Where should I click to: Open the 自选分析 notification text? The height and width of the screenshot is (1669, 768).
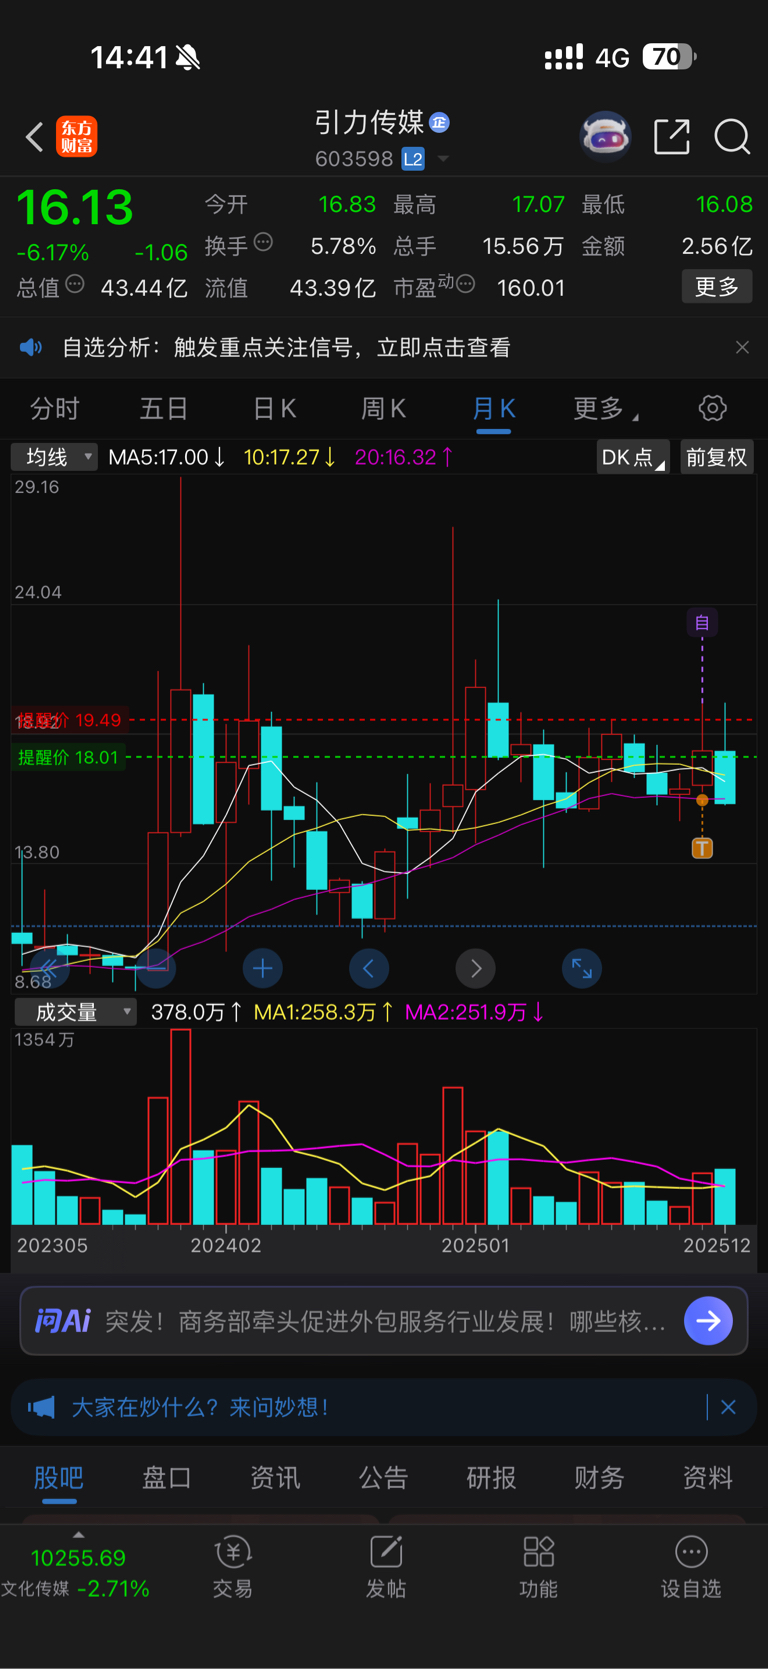click(286, 347)
